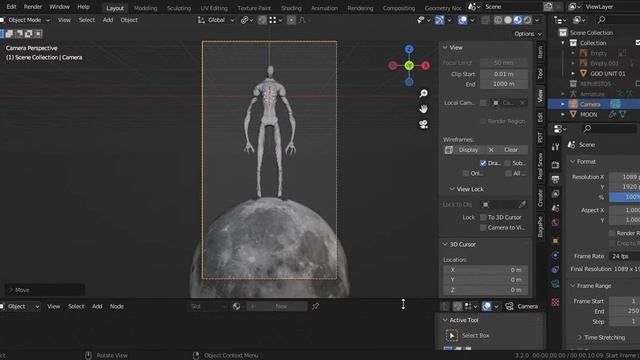Collapse the View panel in sidebar
The width and height of the screenshot is (640, 360).
pos(445,47)
